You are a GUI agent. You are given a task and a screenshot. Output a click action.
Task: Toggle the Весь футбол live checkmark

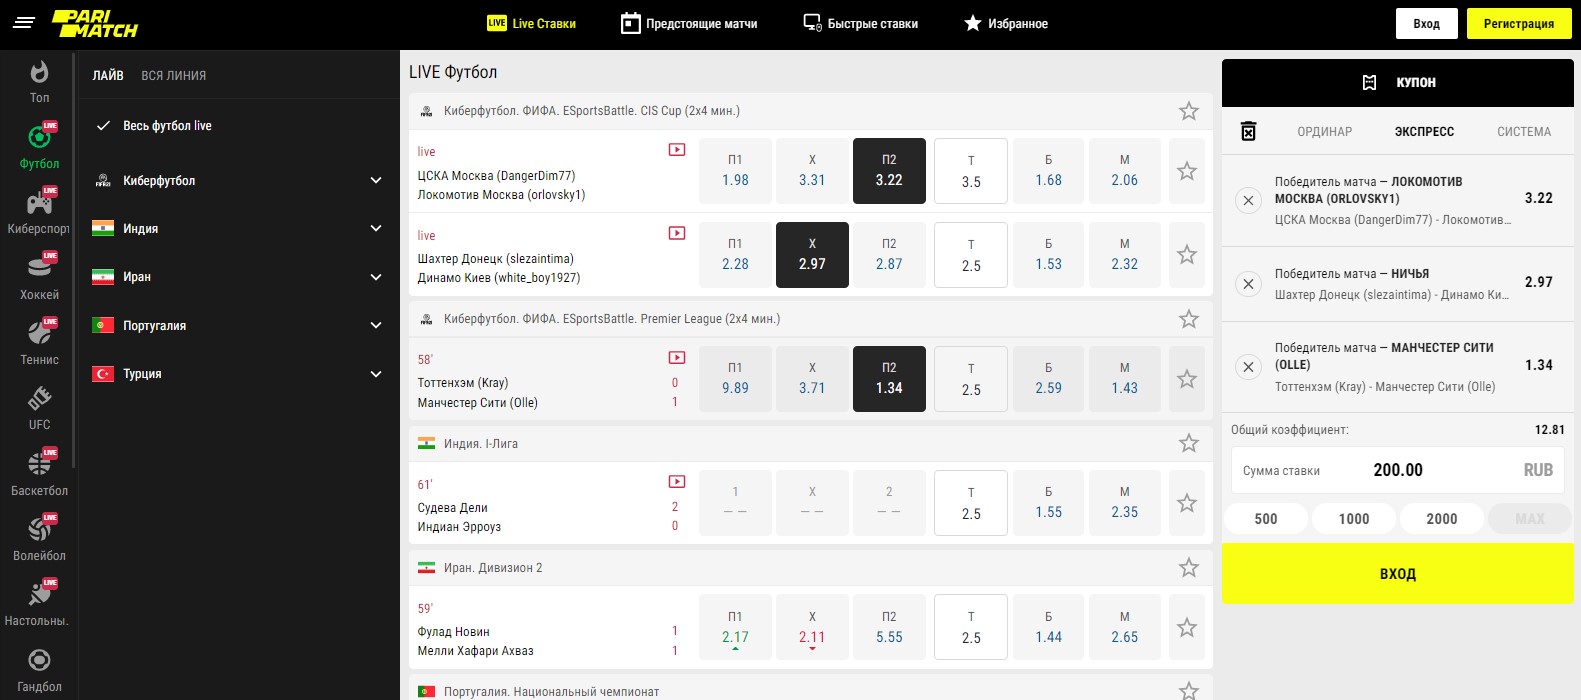point(102,126)
